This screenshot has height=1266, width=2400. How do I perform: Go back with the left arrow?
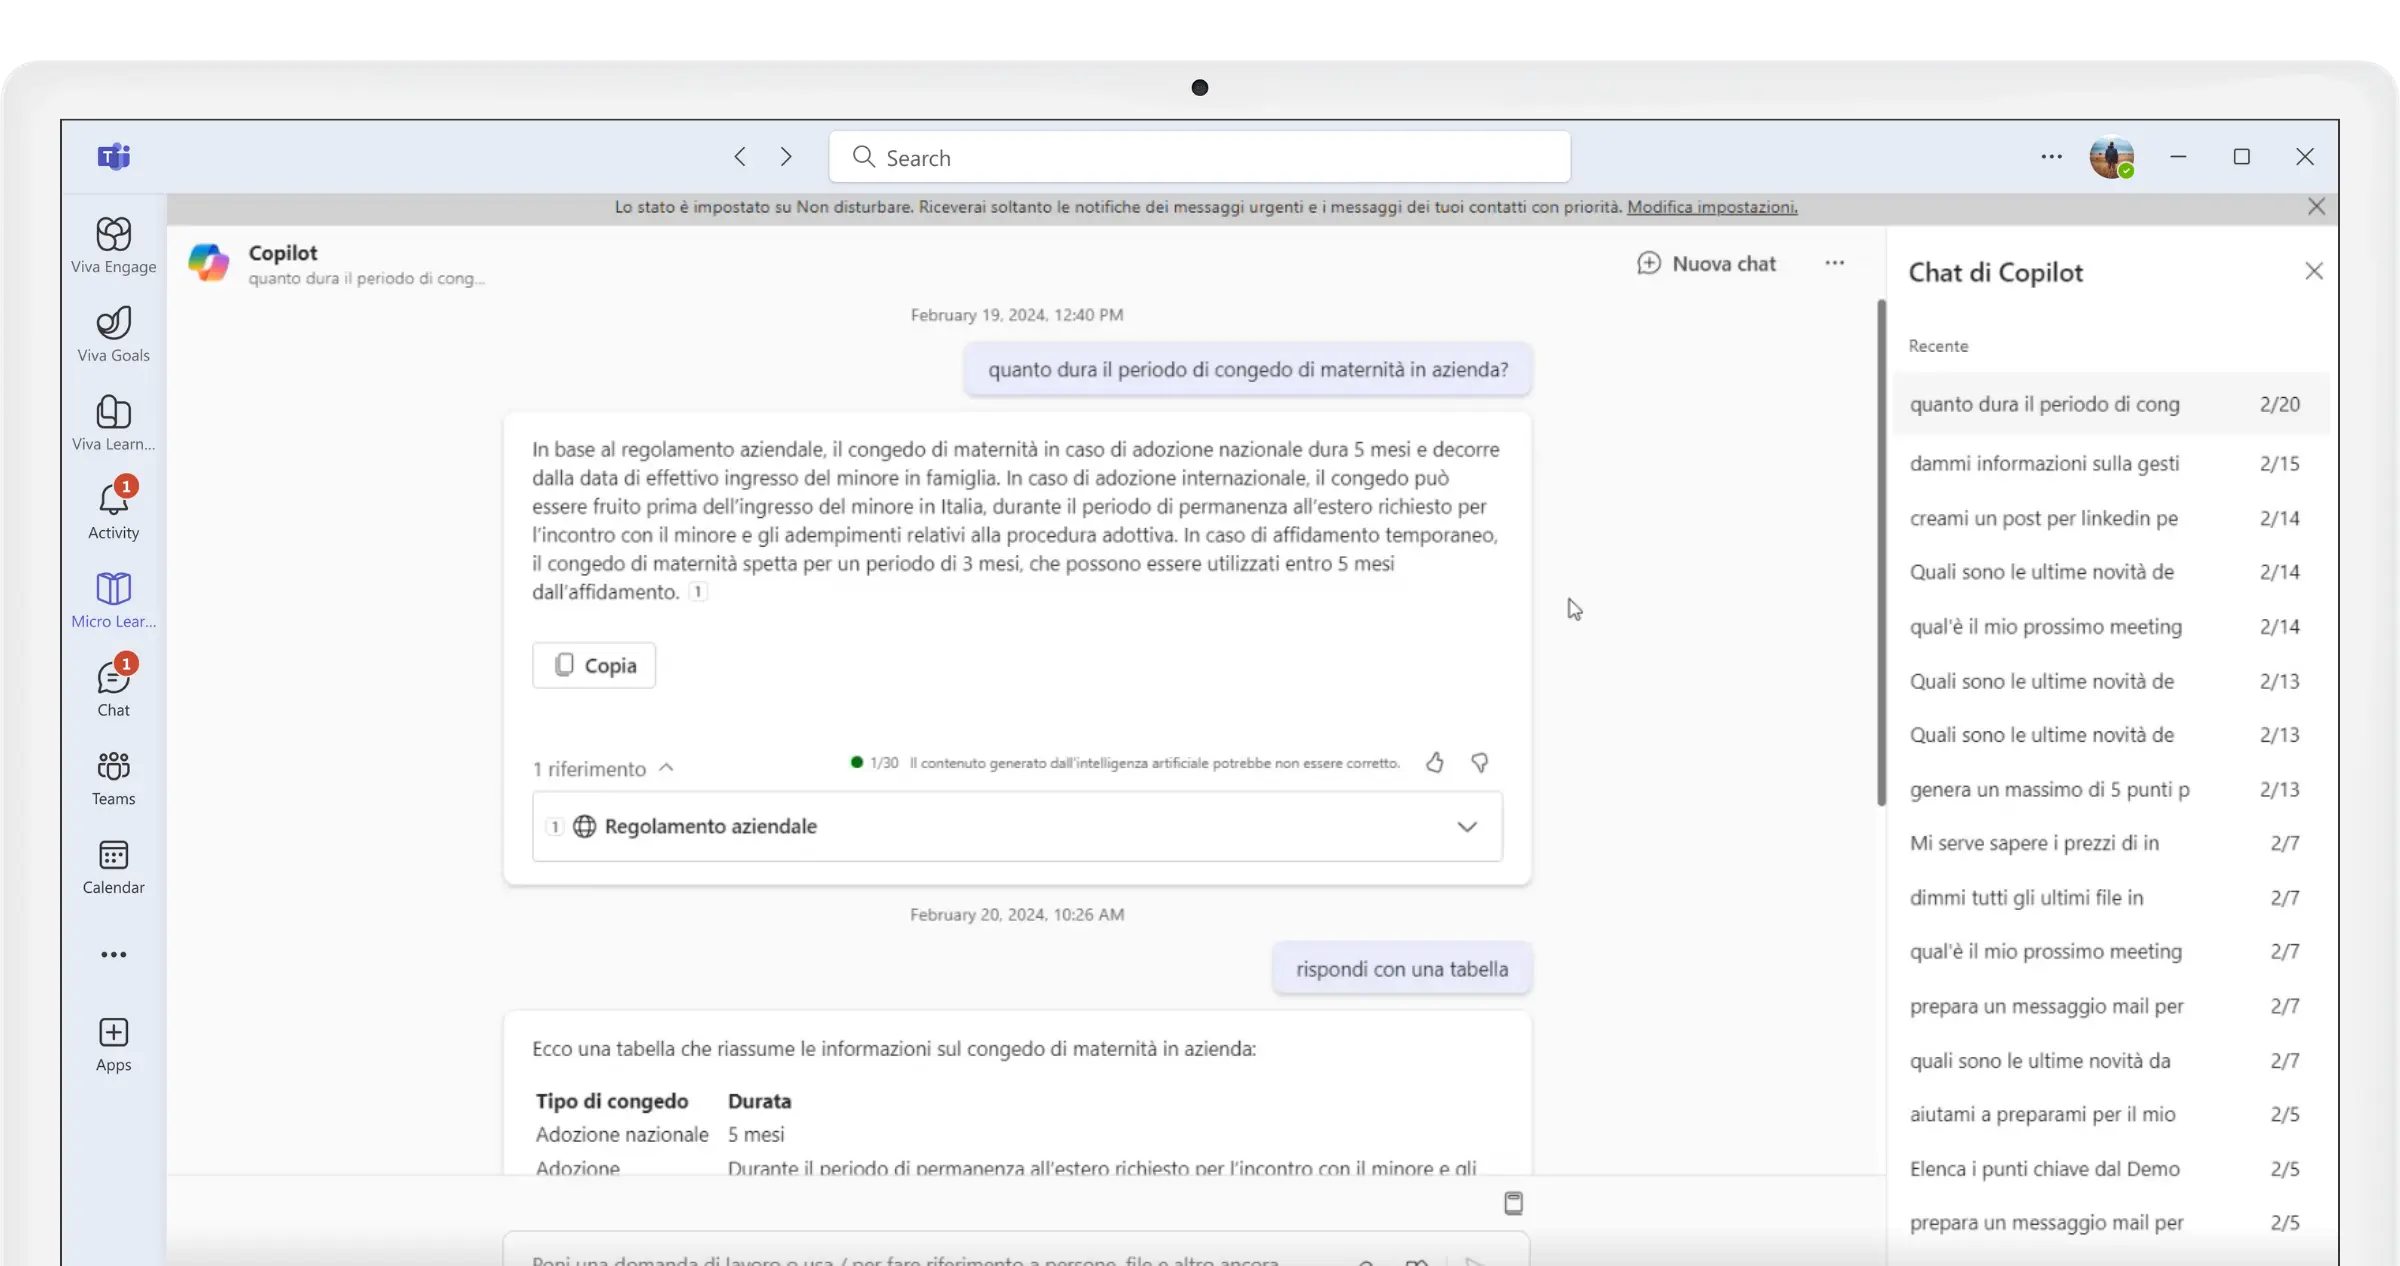pyautogui.click(x=740, y=157)
